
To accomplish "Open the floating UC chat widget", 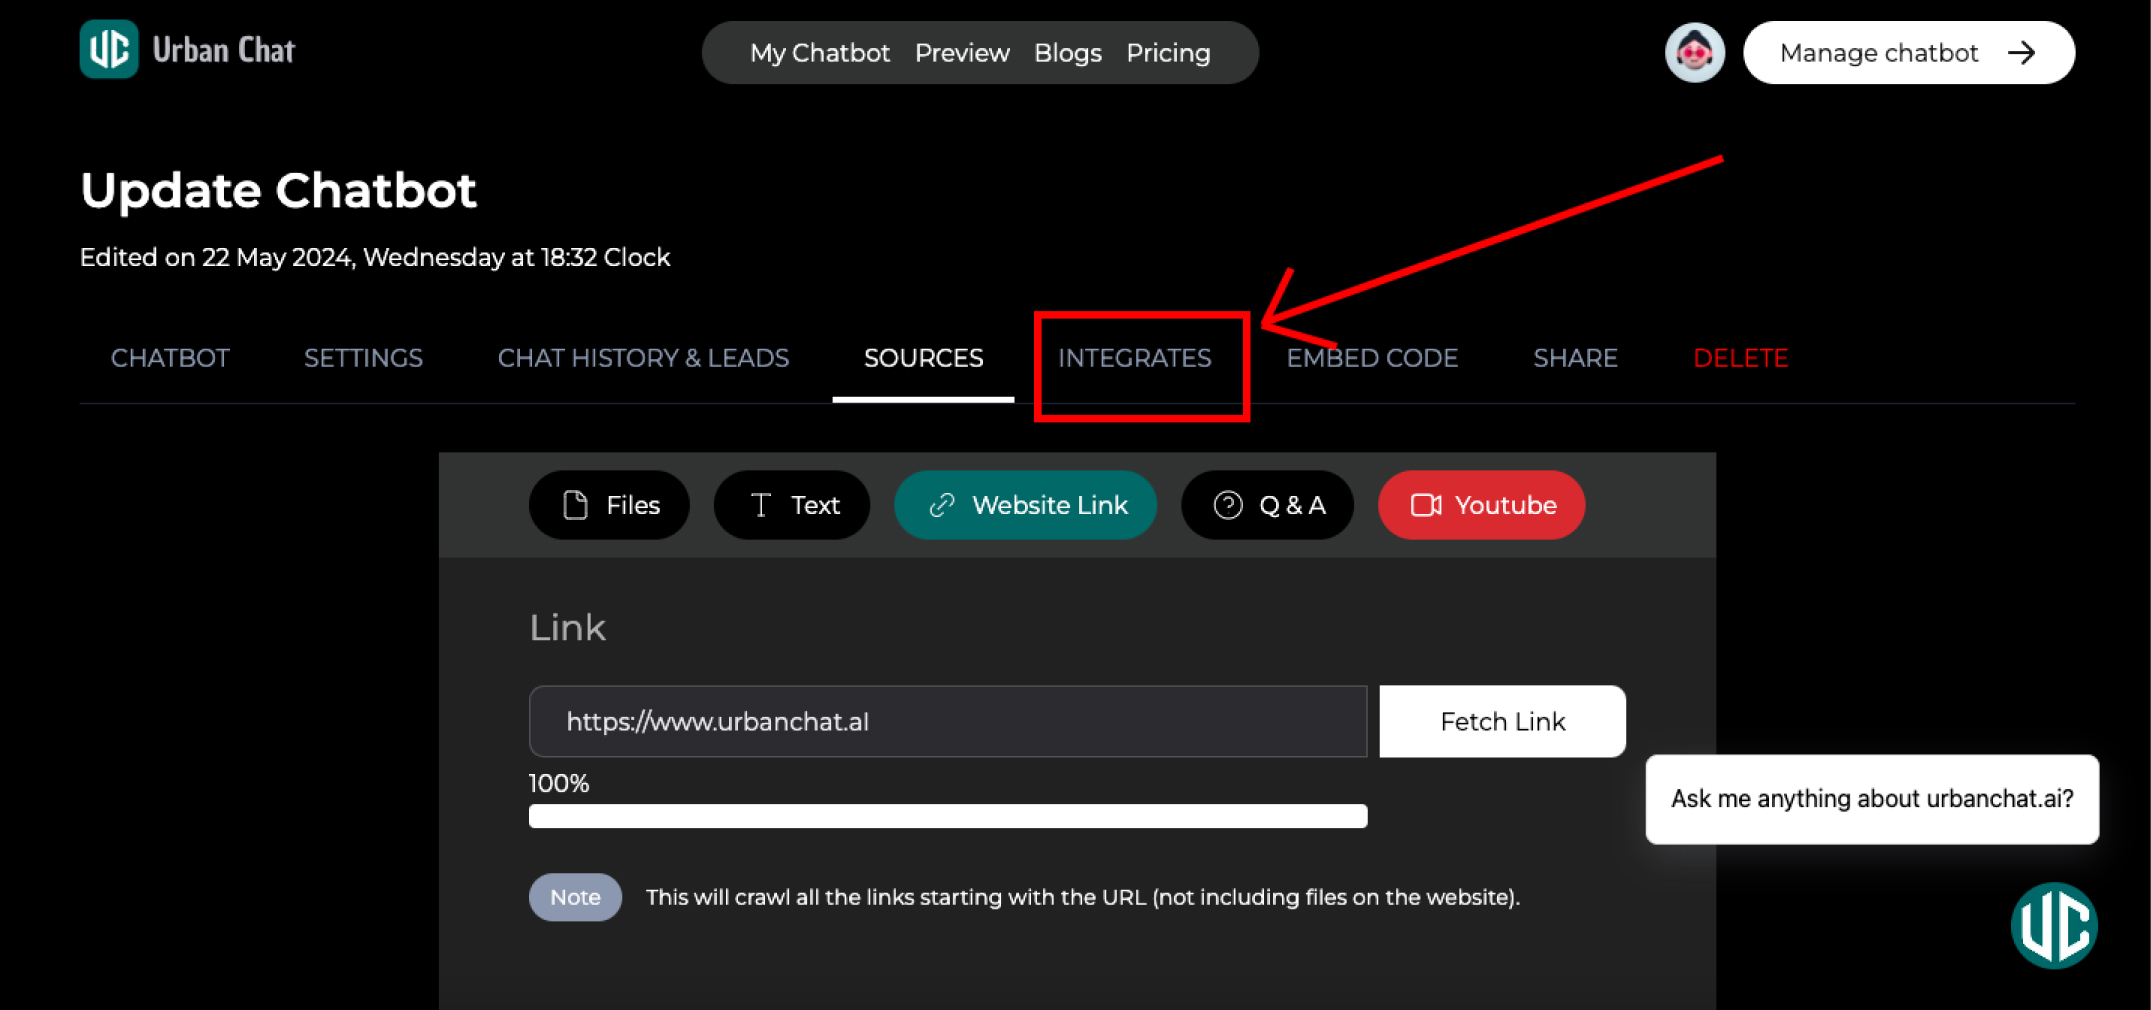I will pyautogui.click(x=2054, y=925).
